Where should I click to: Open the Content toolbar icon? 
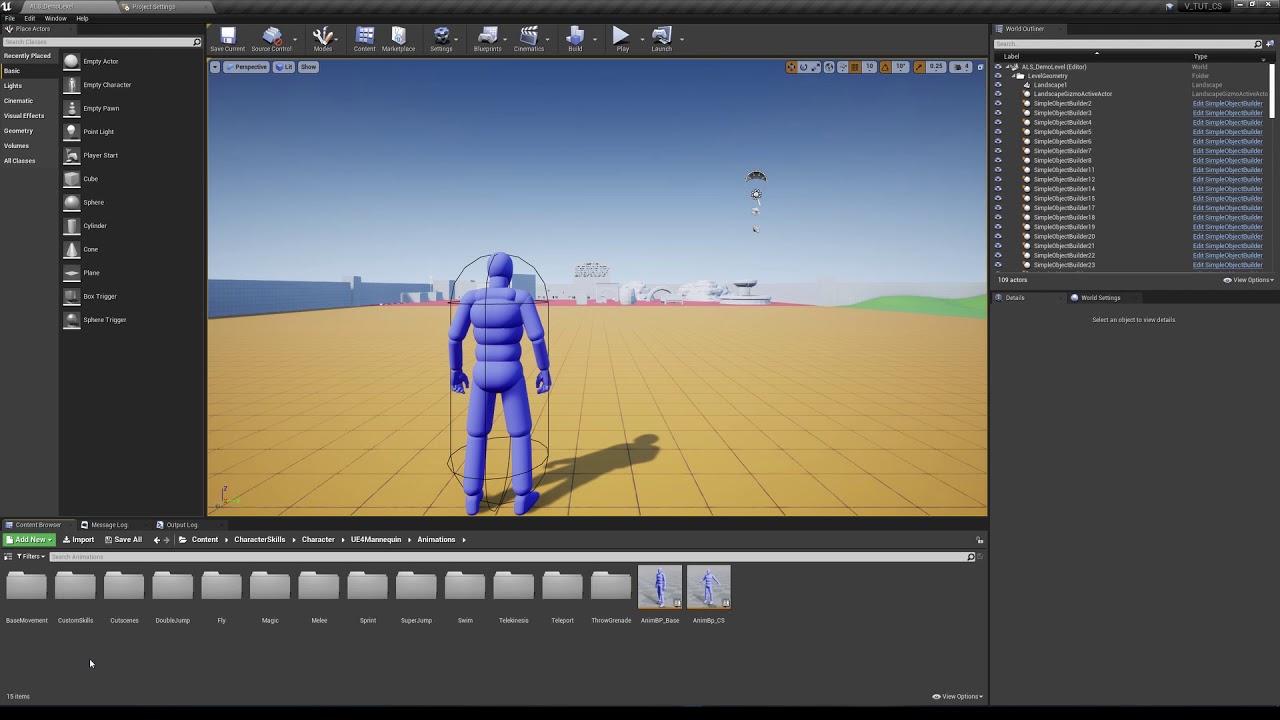(364, 40)
